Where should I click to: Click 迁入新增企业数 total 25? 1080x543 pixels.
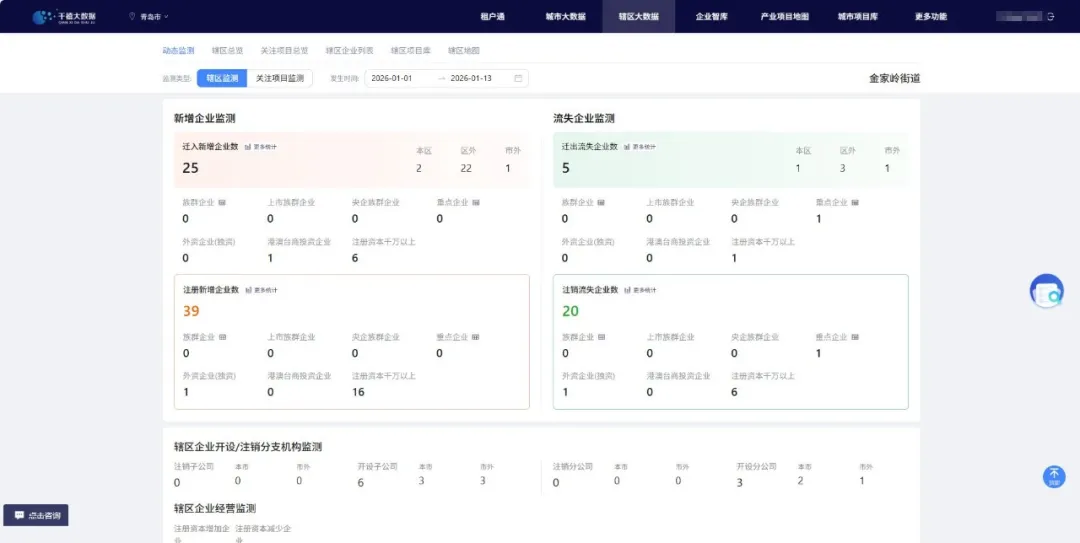point(191,167)
